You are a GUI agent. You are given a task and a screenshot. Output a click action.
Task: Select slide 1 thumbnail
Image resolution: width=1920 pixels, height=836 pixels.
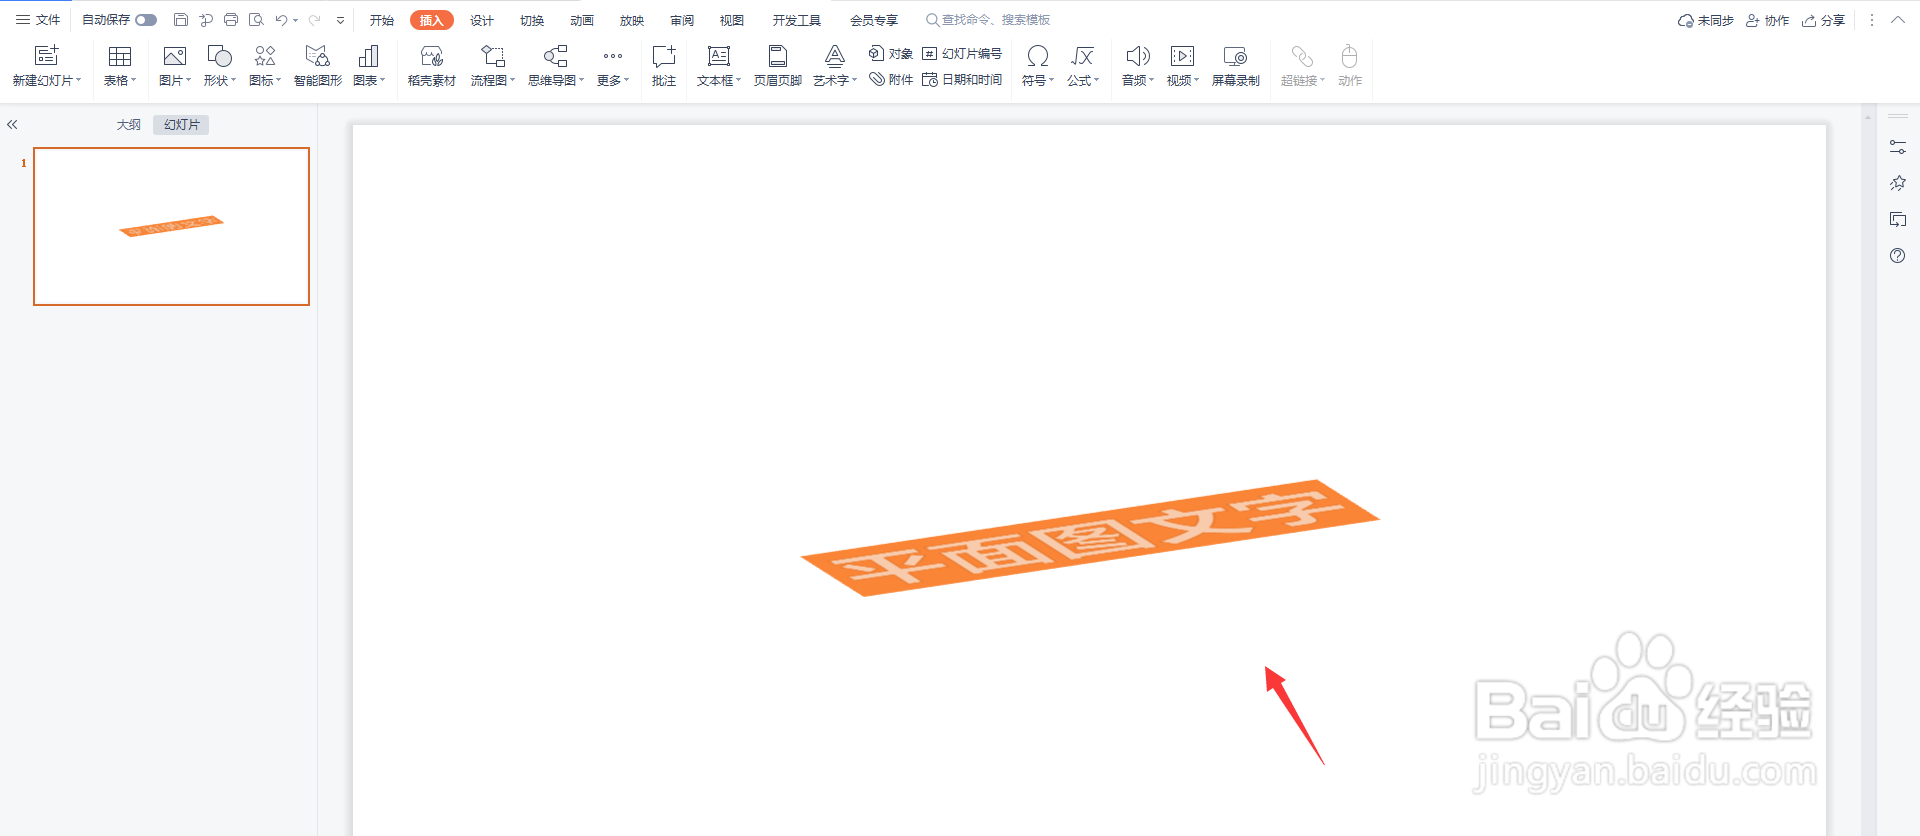(171, 226)
